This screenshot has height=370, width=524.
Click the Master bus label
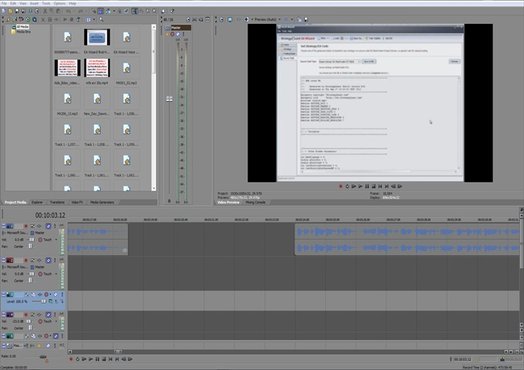coord(180,27)
